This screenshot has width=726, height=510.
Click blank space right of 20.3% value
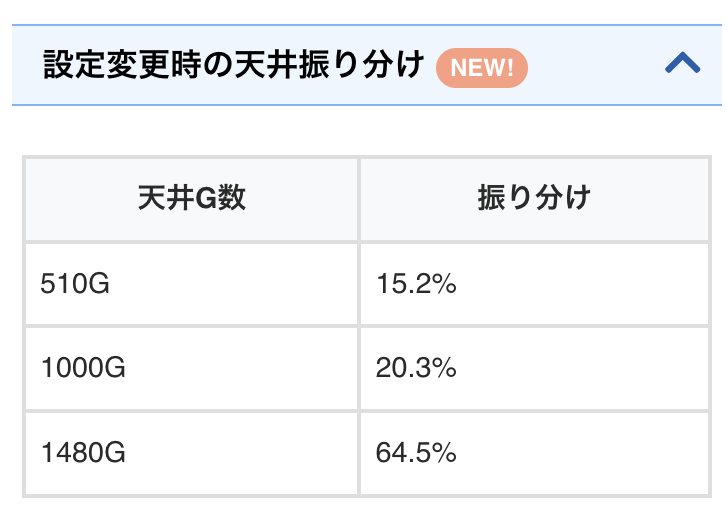click(600, 368)
